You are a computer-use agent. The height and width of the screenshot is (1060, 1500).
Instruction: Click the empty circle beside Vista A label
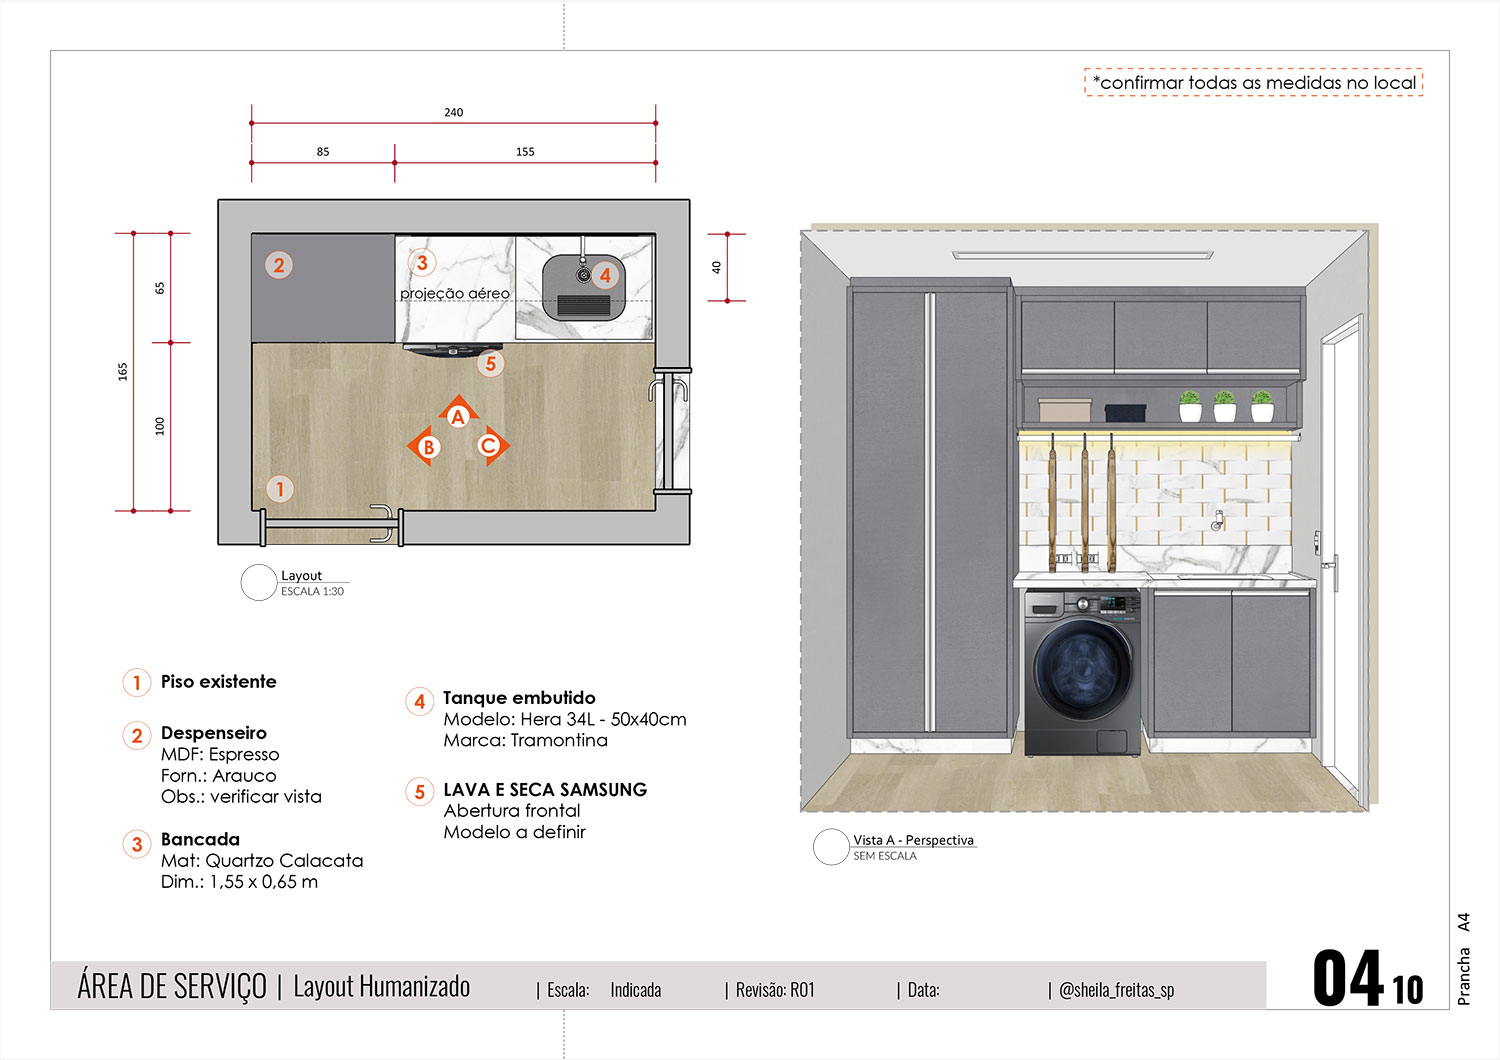830,847
